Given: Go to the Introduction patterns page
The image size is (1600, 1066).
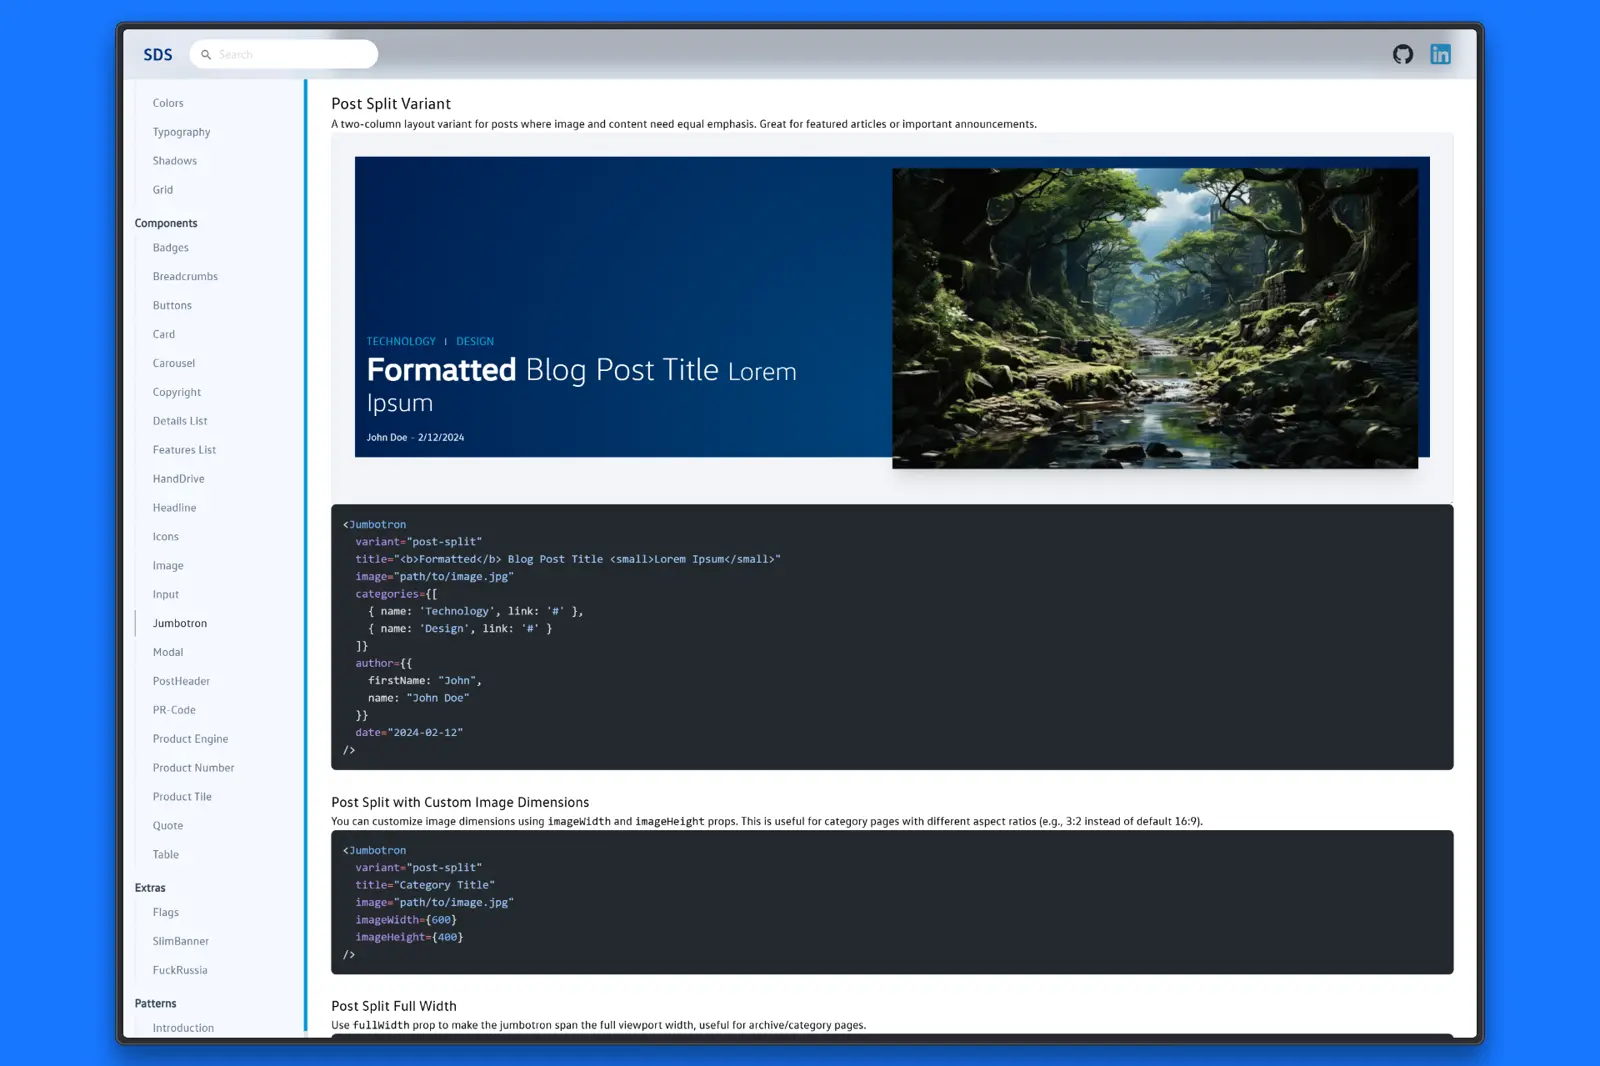Looking at the screenshot, I should coord(183,1027).
